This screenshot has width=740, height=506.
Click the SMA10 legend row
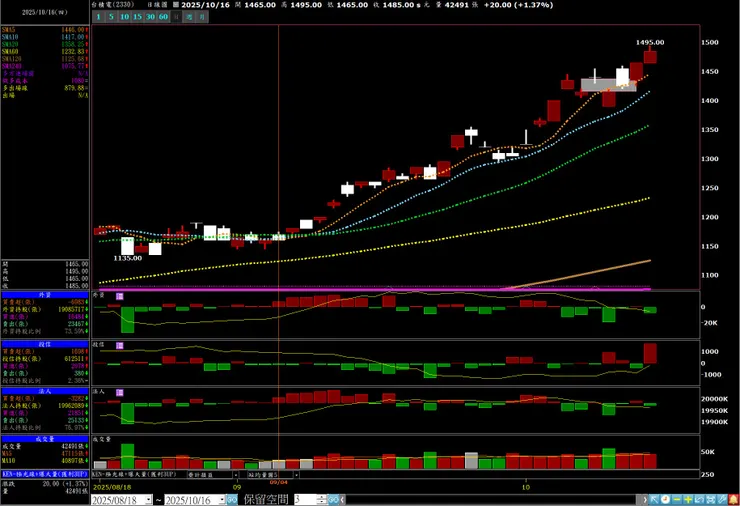(x=45, y=37)
